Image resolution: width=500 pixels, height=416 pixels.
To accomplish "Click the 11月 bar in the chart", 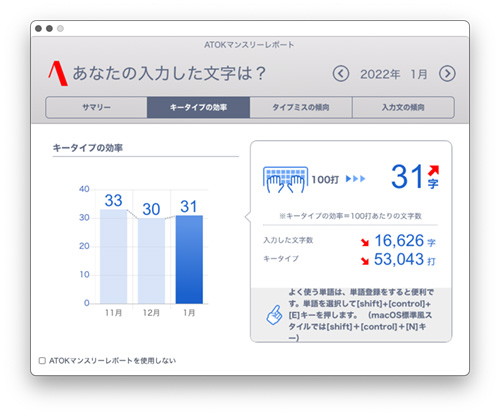I will (x=113, y=256).
